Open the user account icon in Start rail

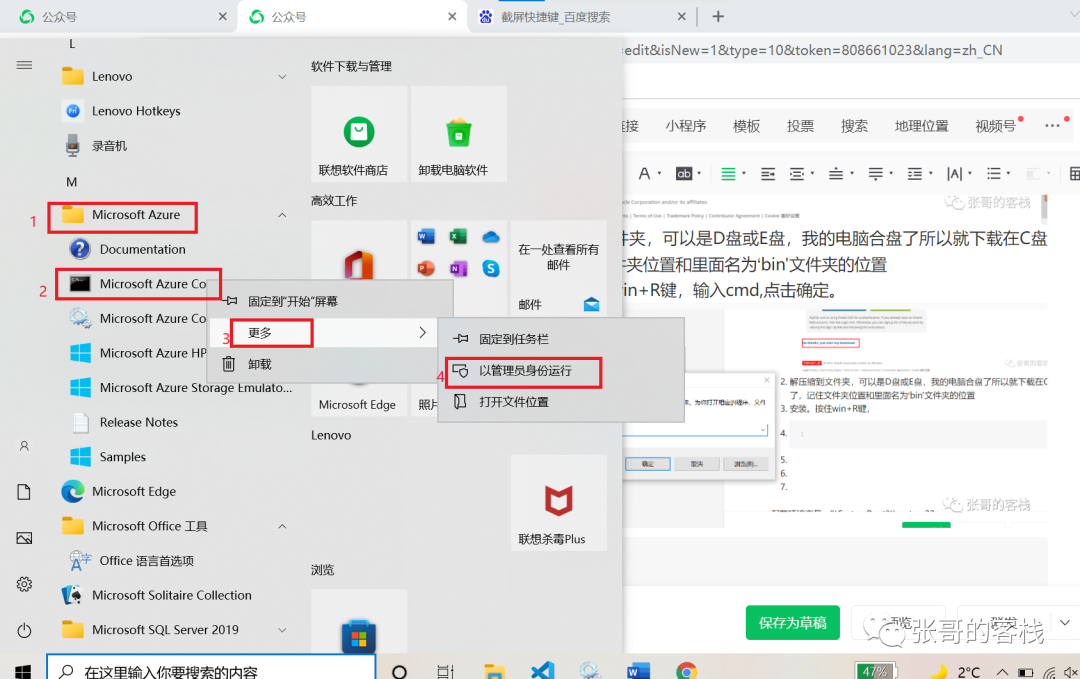coord(24,446)
